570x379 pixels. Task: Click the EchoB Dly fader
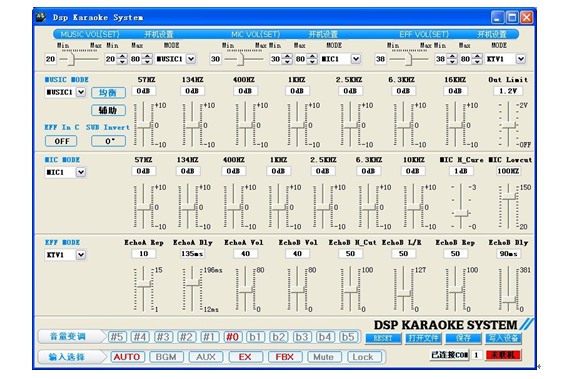coord(508,300)
